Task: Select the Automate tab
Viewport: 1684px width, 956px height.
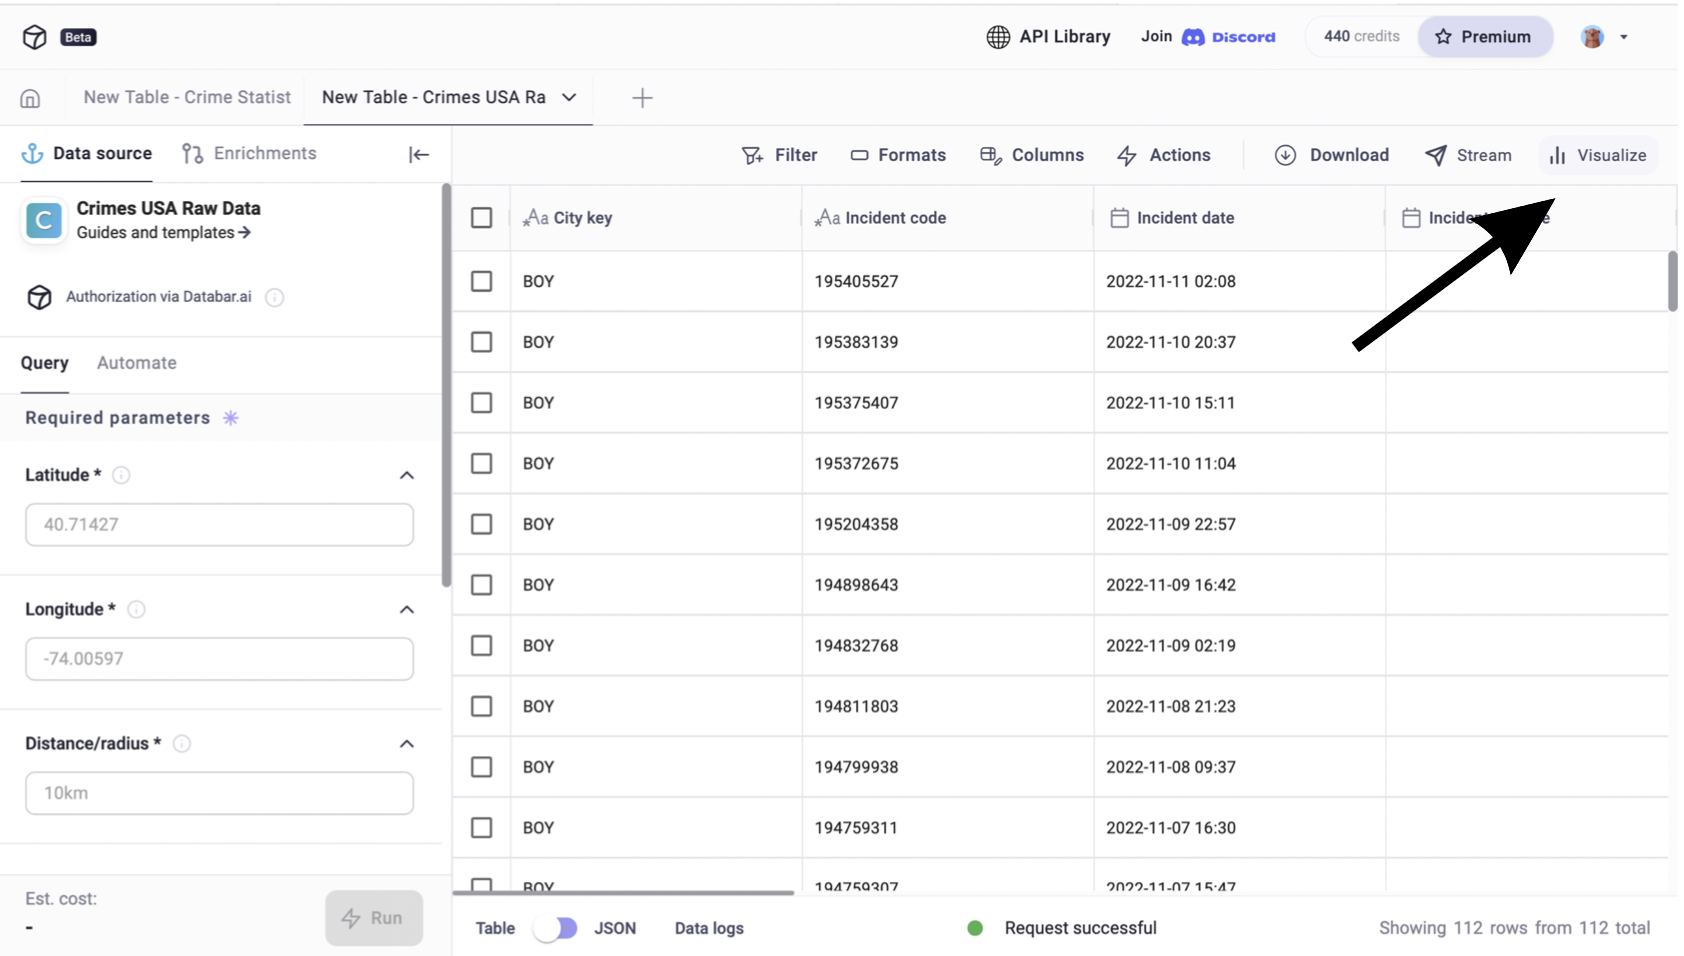Action: (x=137, y=363)
